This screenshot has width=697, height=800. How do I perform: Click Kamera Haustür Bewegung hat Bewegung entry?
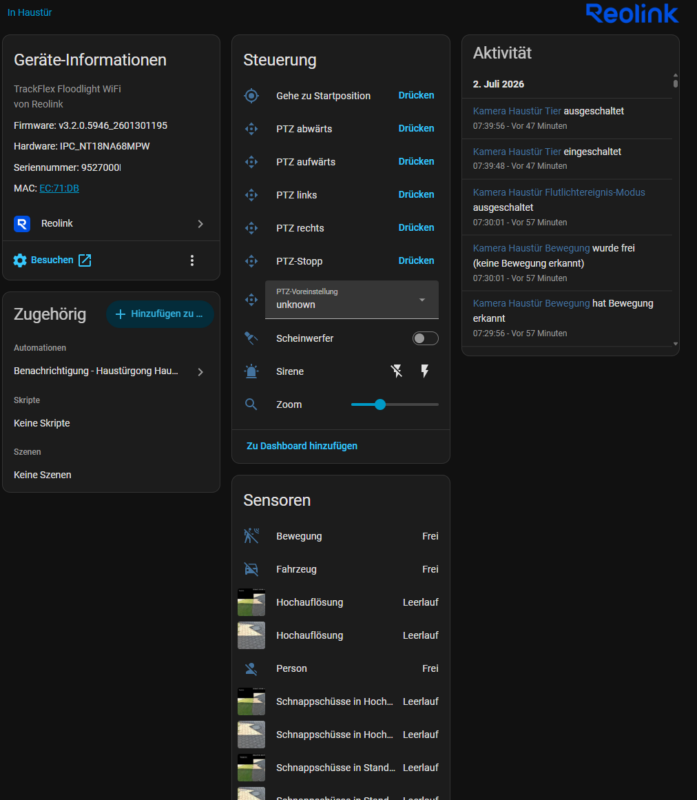coord(567,318)
